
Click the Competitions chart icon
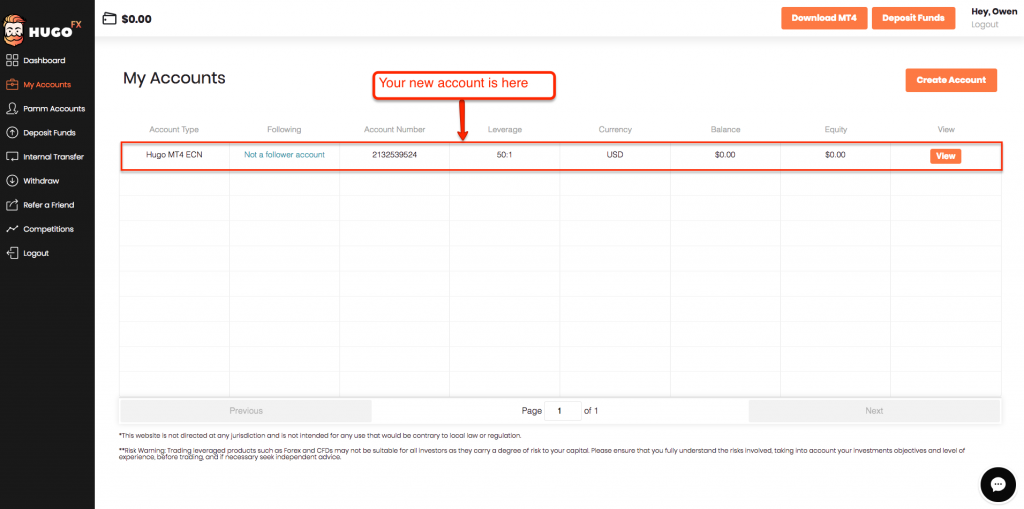(x=12, y=229)
